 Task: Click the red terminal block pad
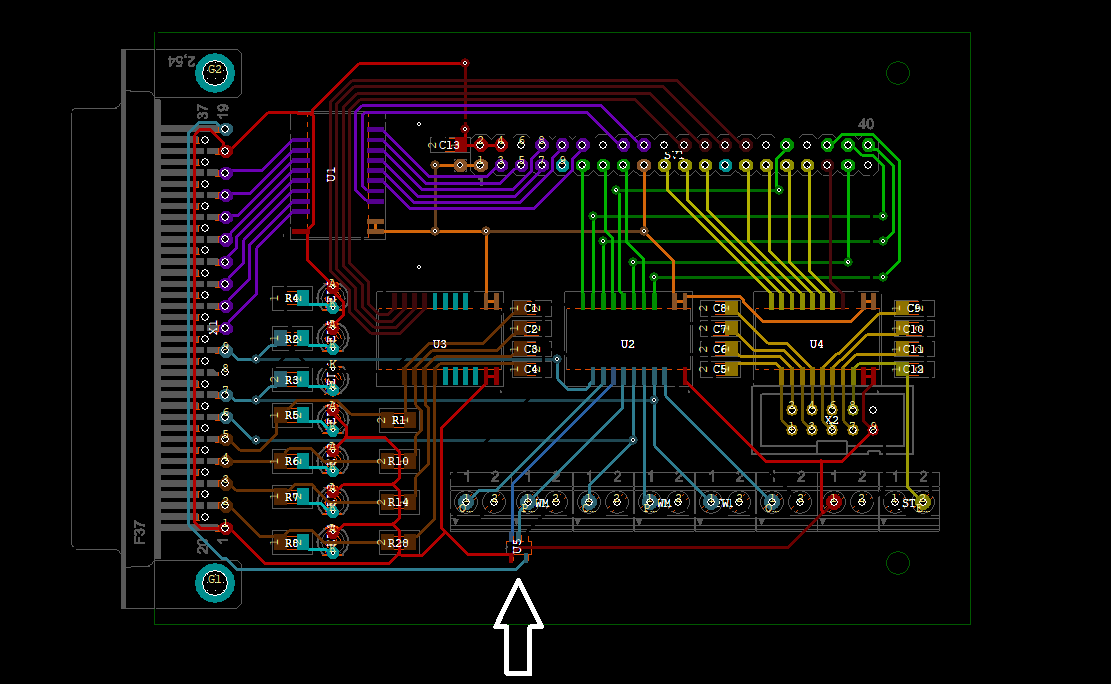[833, 502]
